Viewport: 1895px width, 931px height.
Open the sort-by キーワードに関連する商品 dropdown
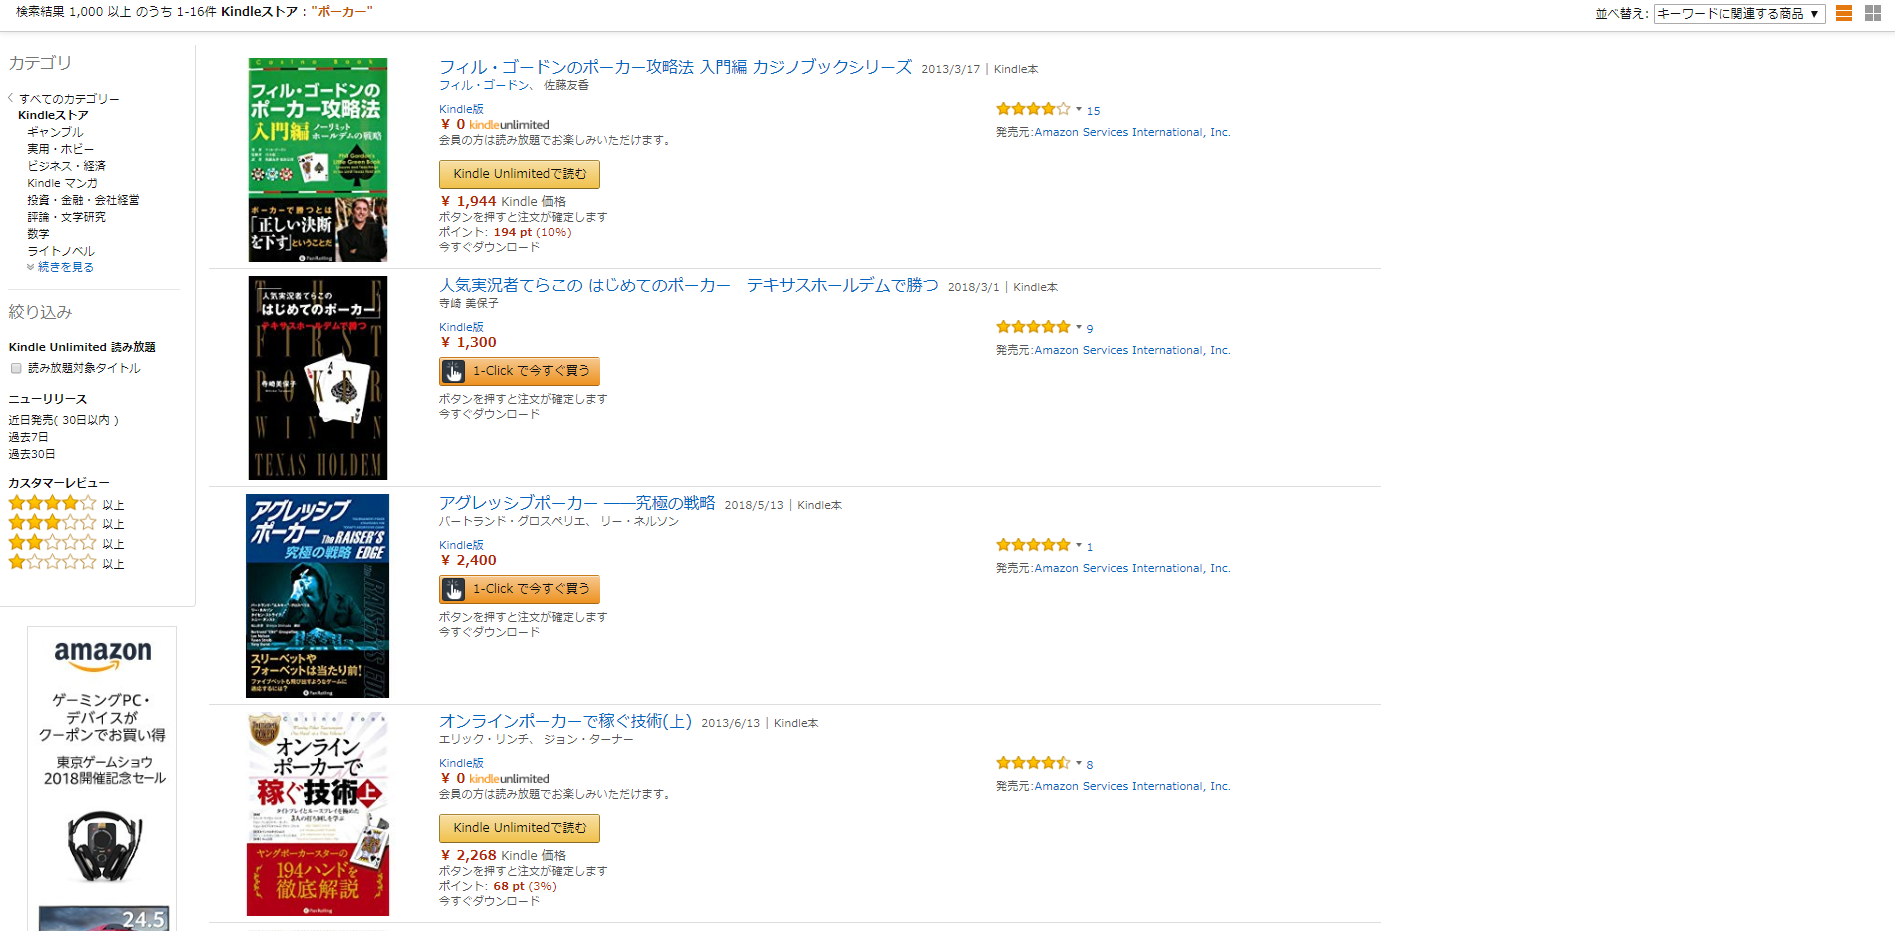[x=1739, y=14]
